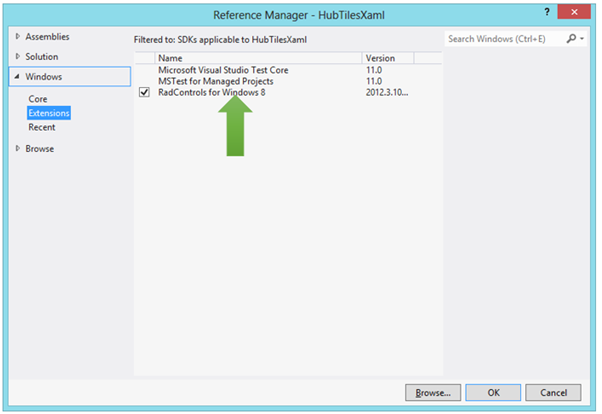
Task: Click the search magnifier icon
Action: pos(572,38)
